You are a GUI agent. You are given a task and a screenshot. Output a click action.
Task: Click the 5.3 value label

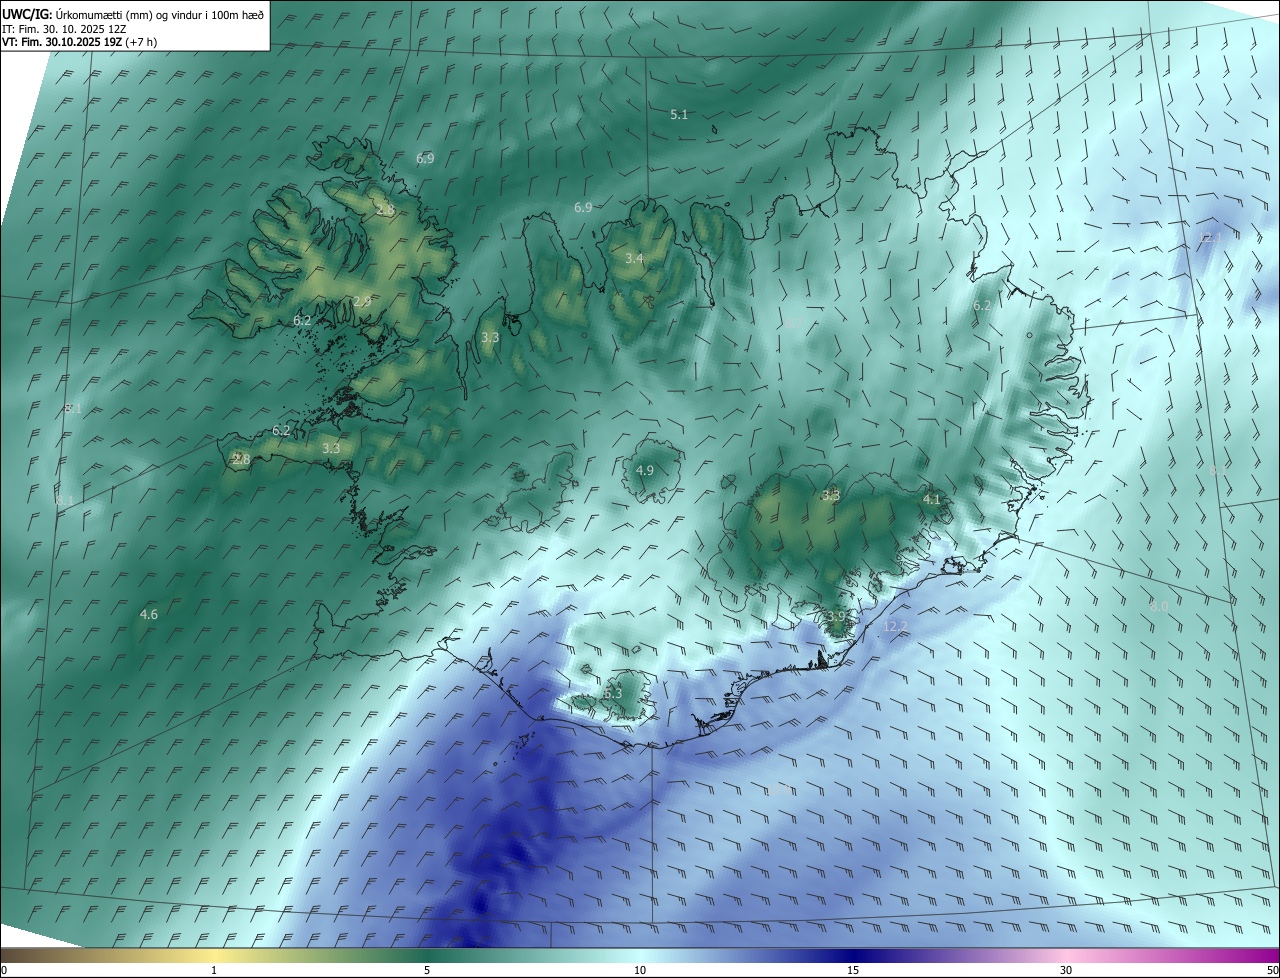point(613,693)
